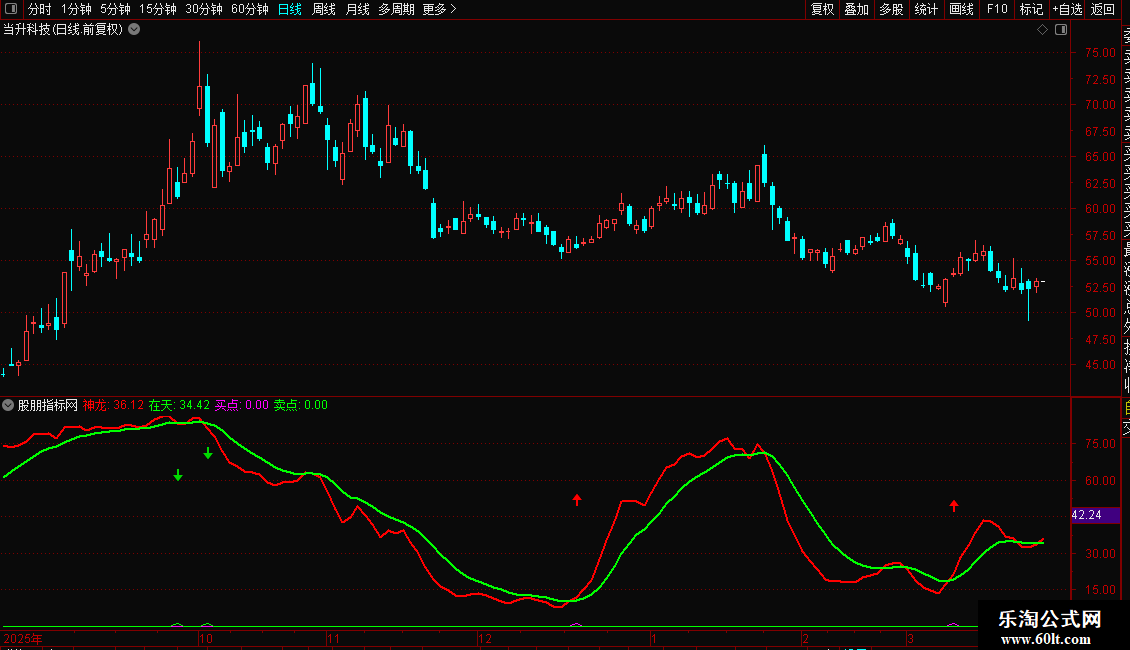1130x650 pixels.
Task: Click the diamond icon above the price axis
Action: pos(1042,30)
